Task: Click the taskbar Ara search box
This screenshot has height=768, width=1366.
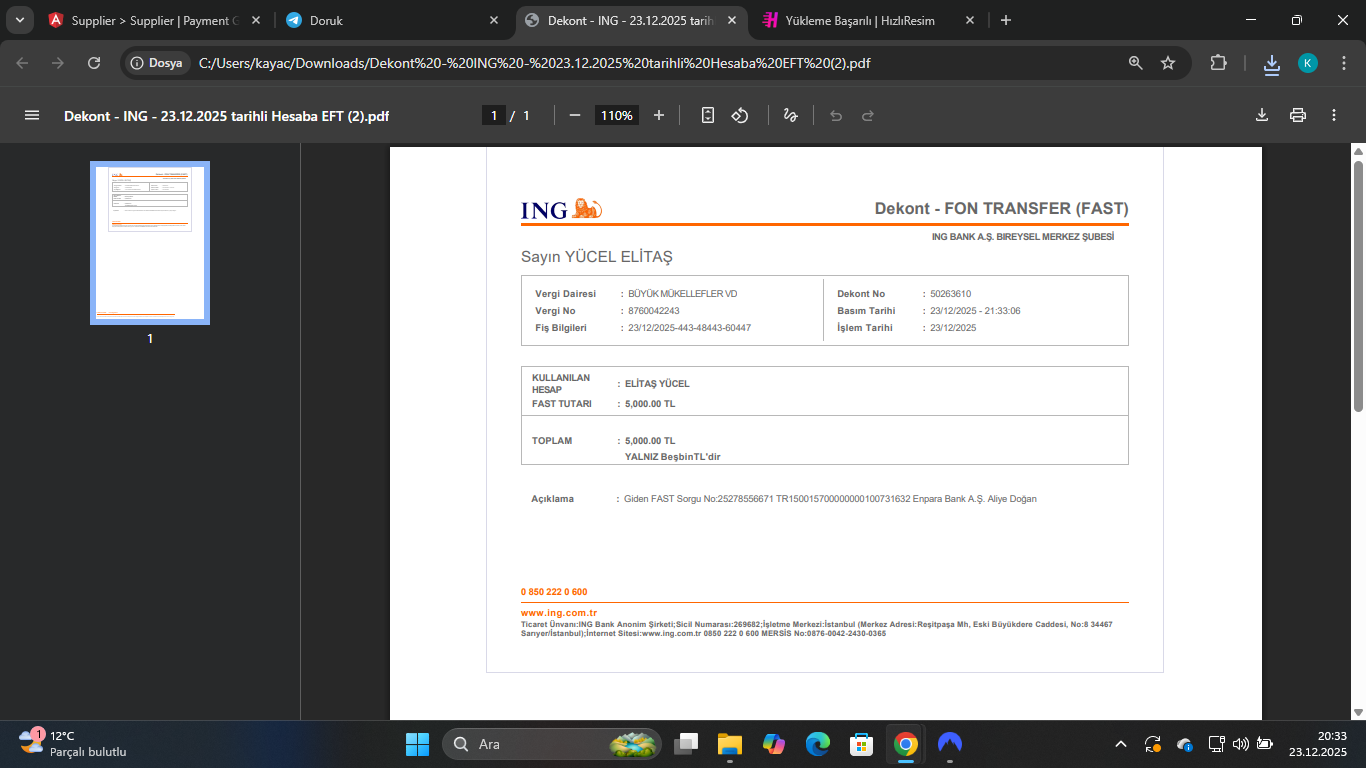Action: click(x=552, y=744)
